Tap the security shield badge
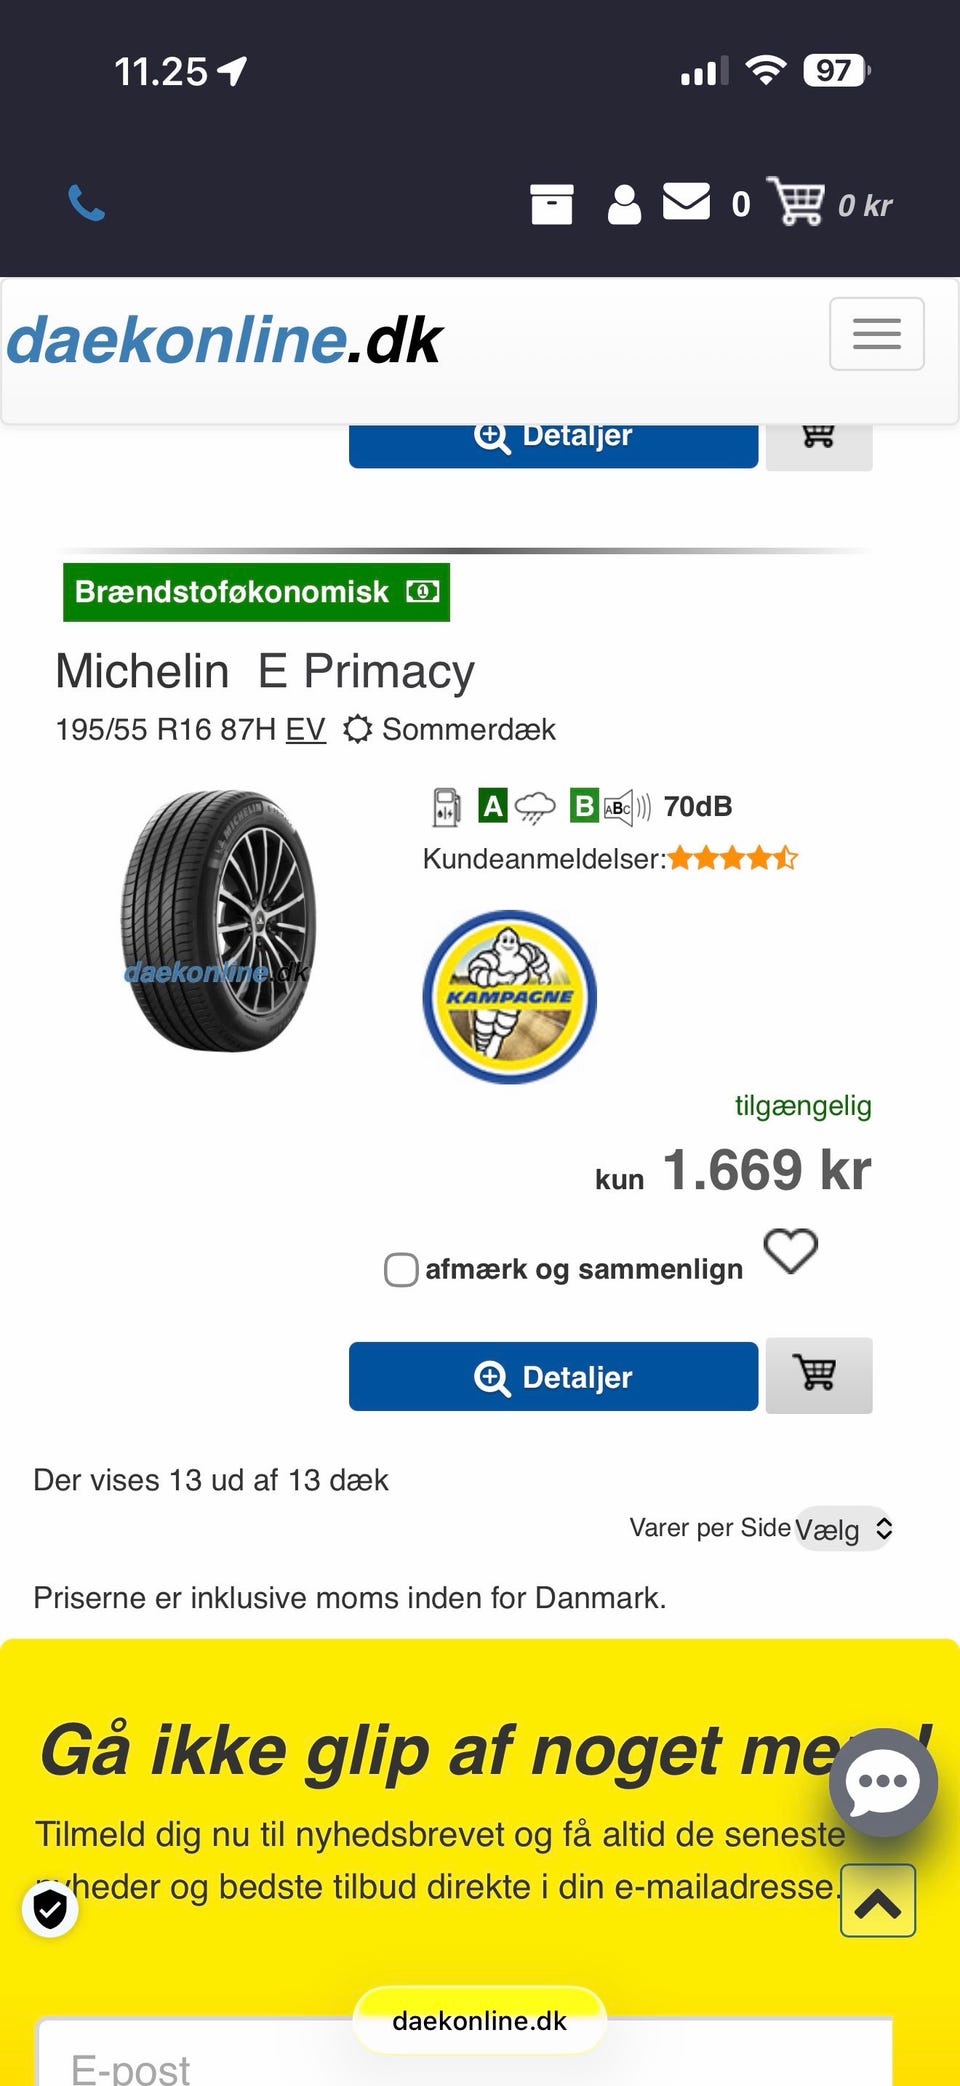960x2086 pixels. [50, 1909]
